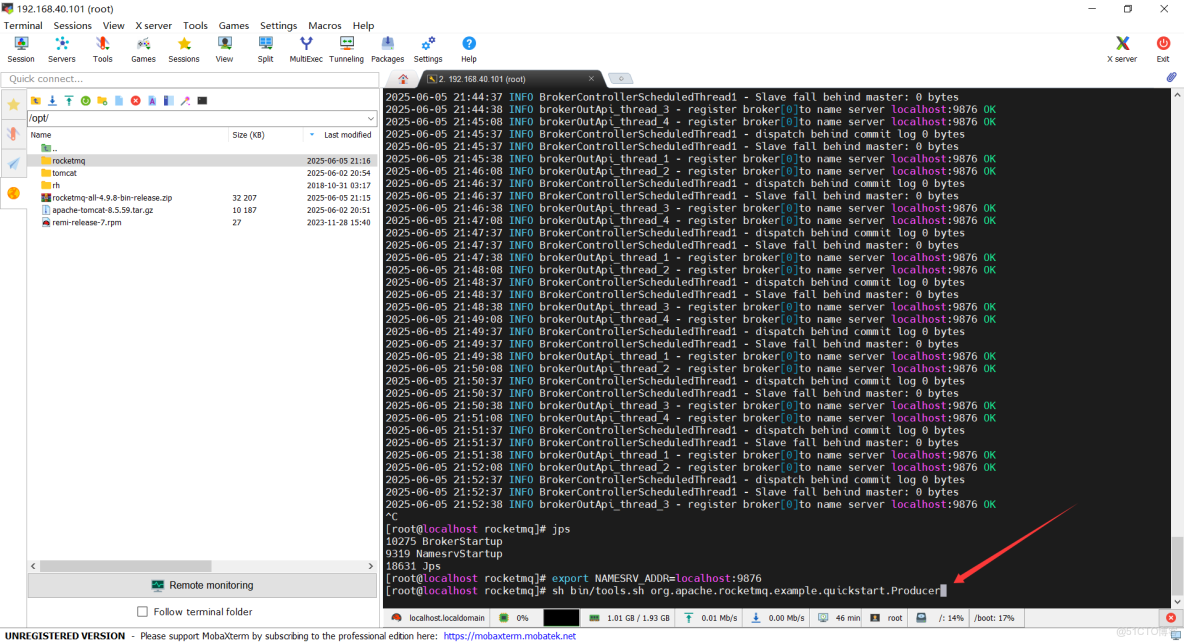Viewport: 1184px width, 643px height.
Task: Navigate to the parent folder in file browser
Action: 35,100
